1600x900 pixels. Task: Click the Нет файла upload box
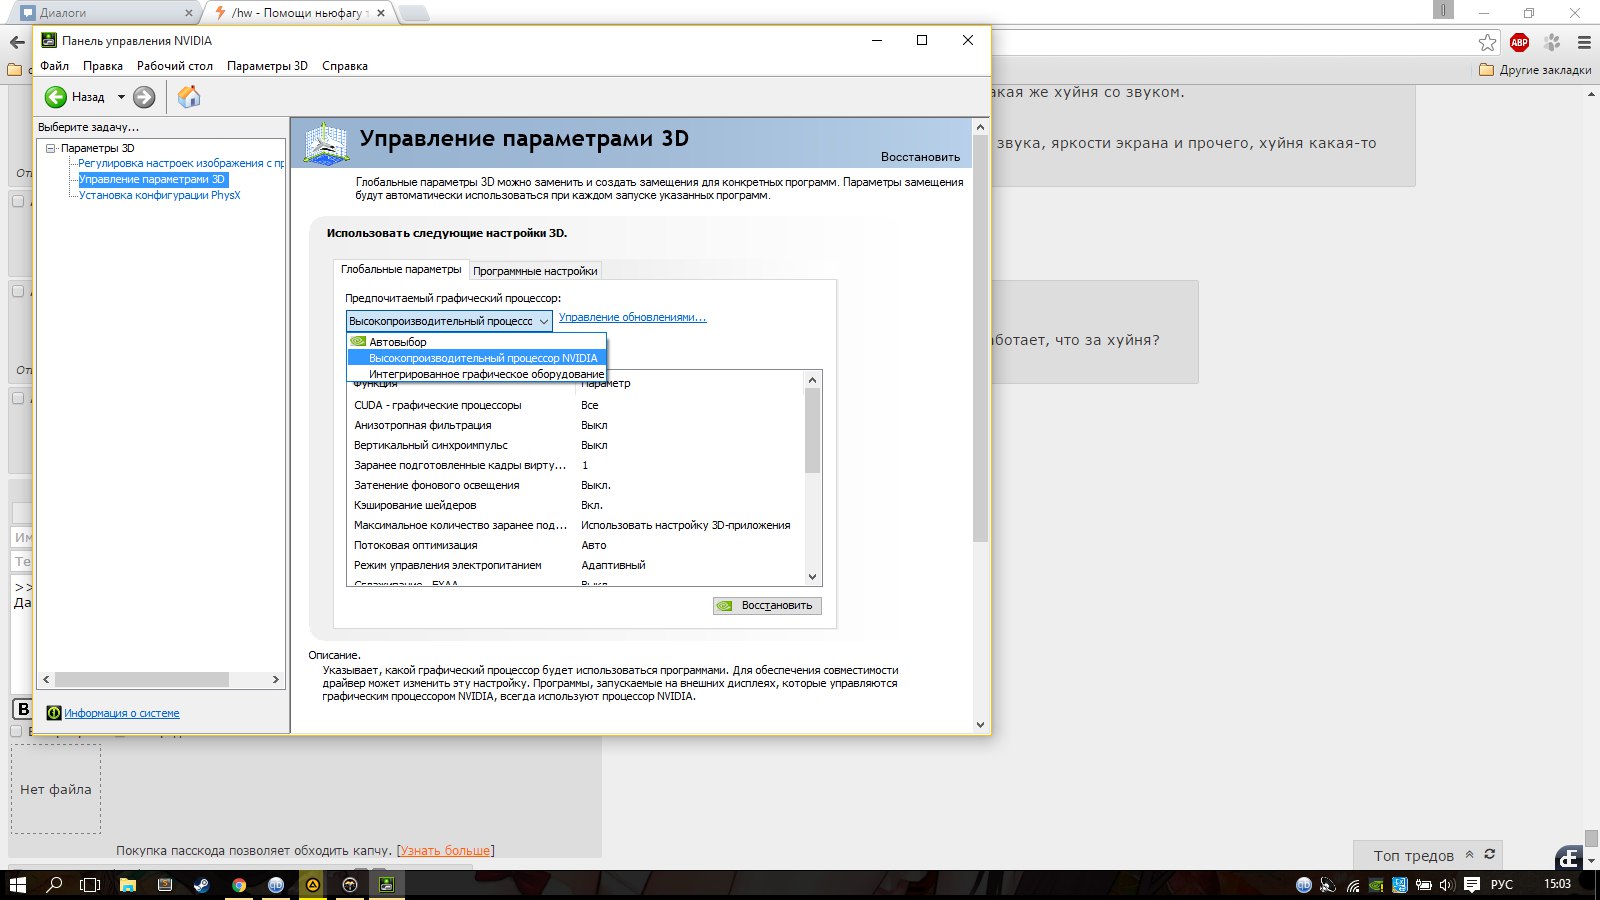(x=56, y=789)
